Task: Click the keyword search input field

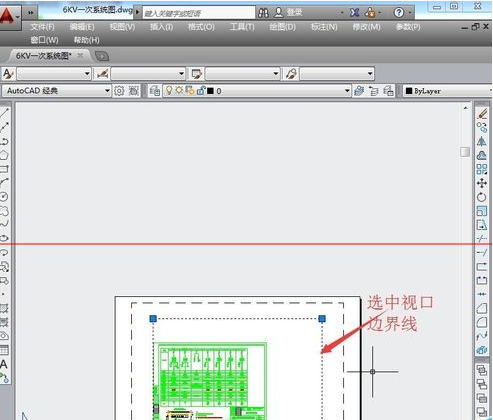Action: pos(199,13)
